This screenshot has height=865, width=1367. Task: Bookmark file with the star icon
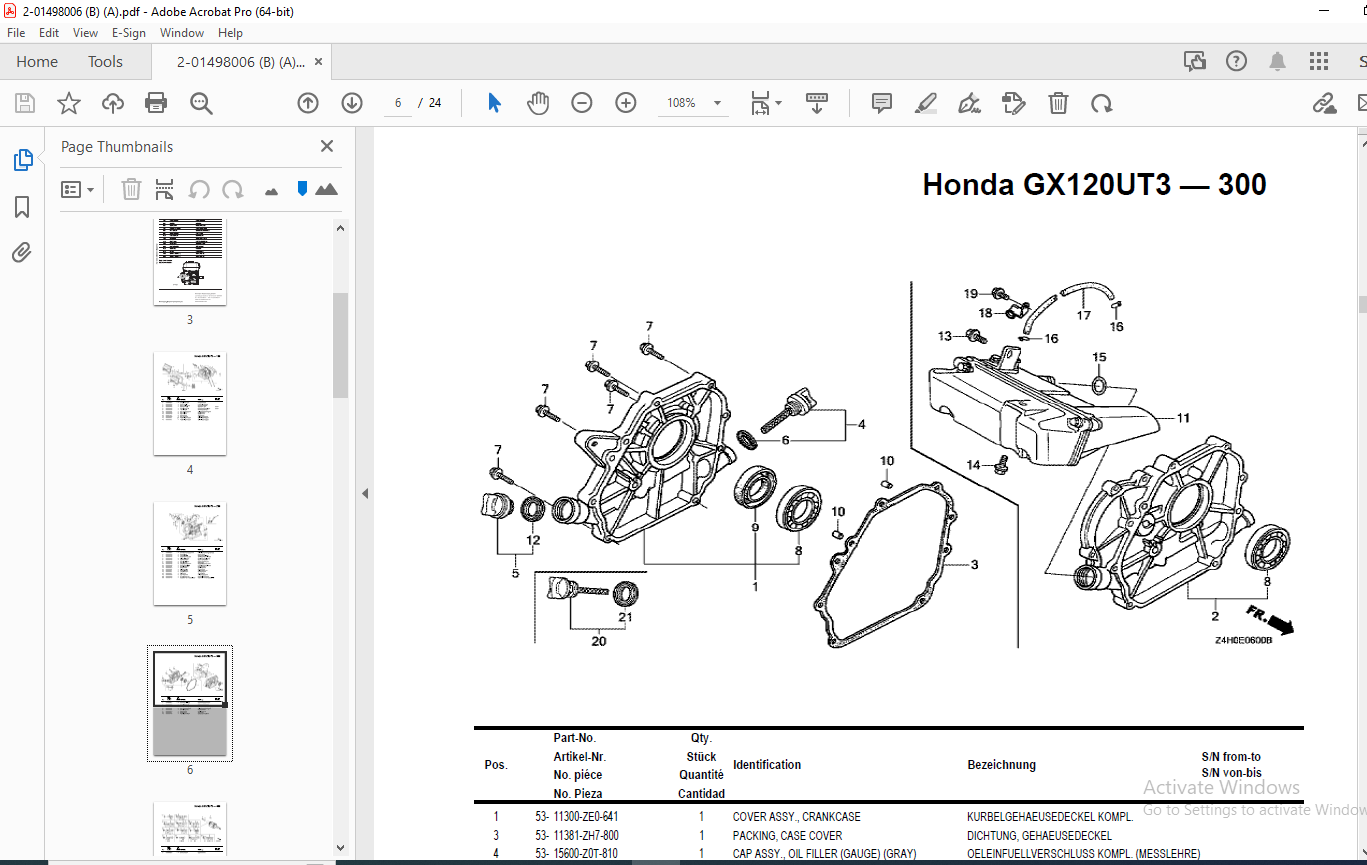click(68, 103)
